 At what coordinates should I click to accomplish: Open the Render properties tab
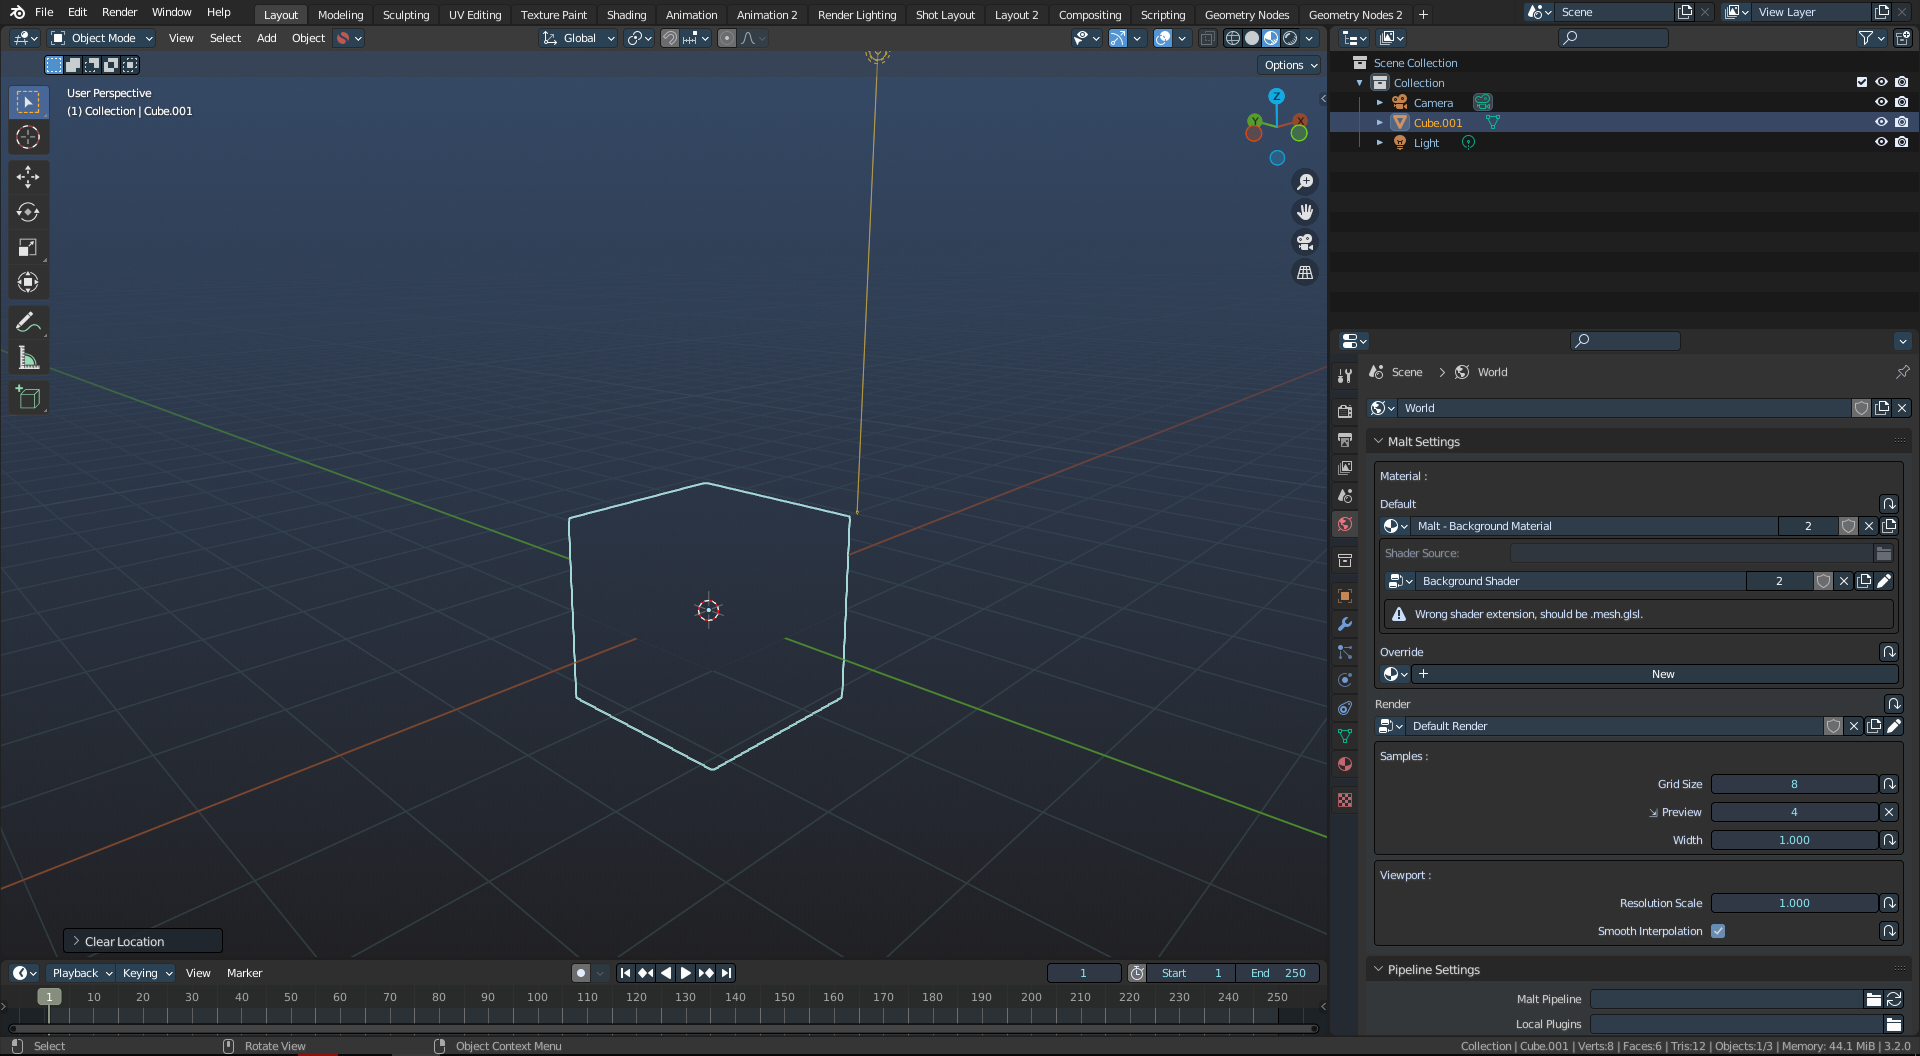pyautogui.click(x=1344, y=410)
